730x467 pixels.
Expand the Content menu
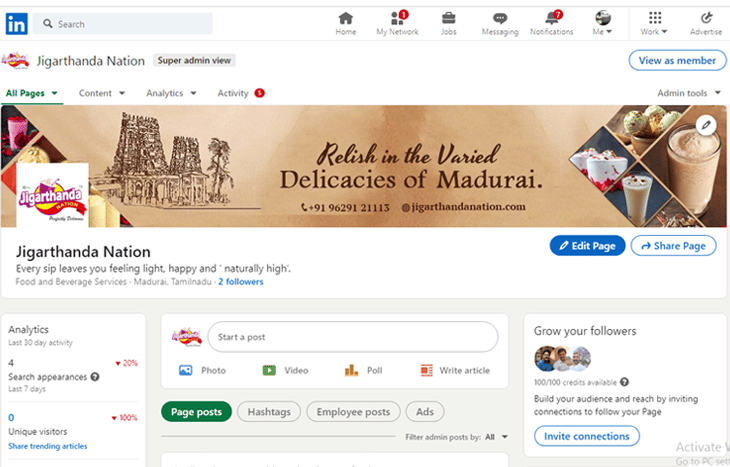[x=101, y=93]
